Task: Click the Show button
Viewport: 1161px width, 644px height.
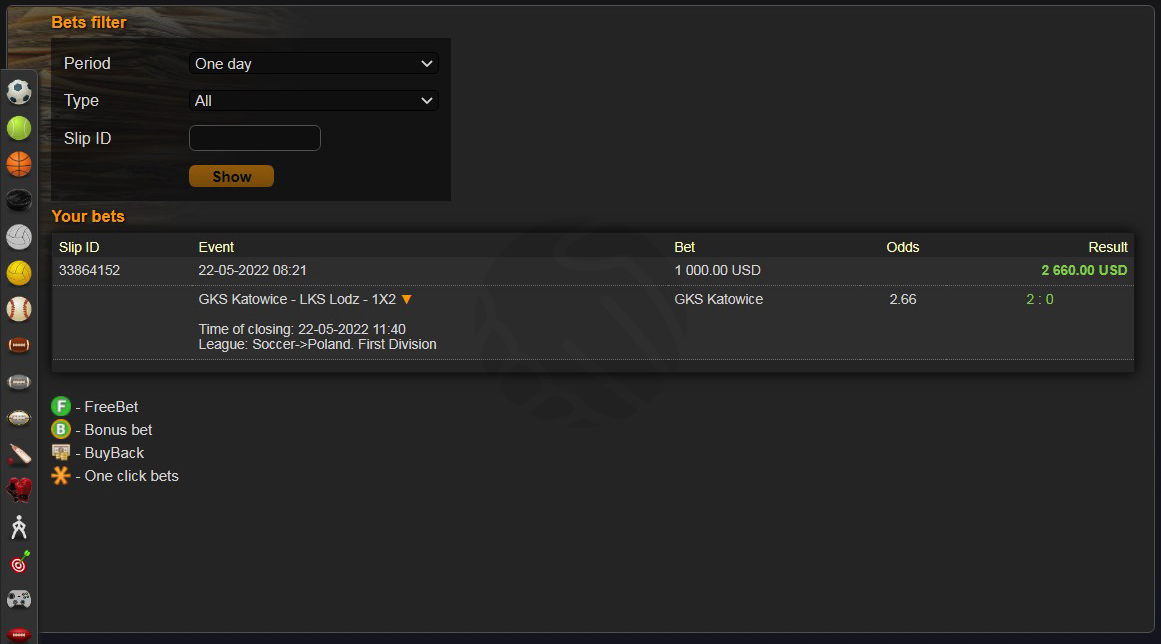Action: click(231, 176)
